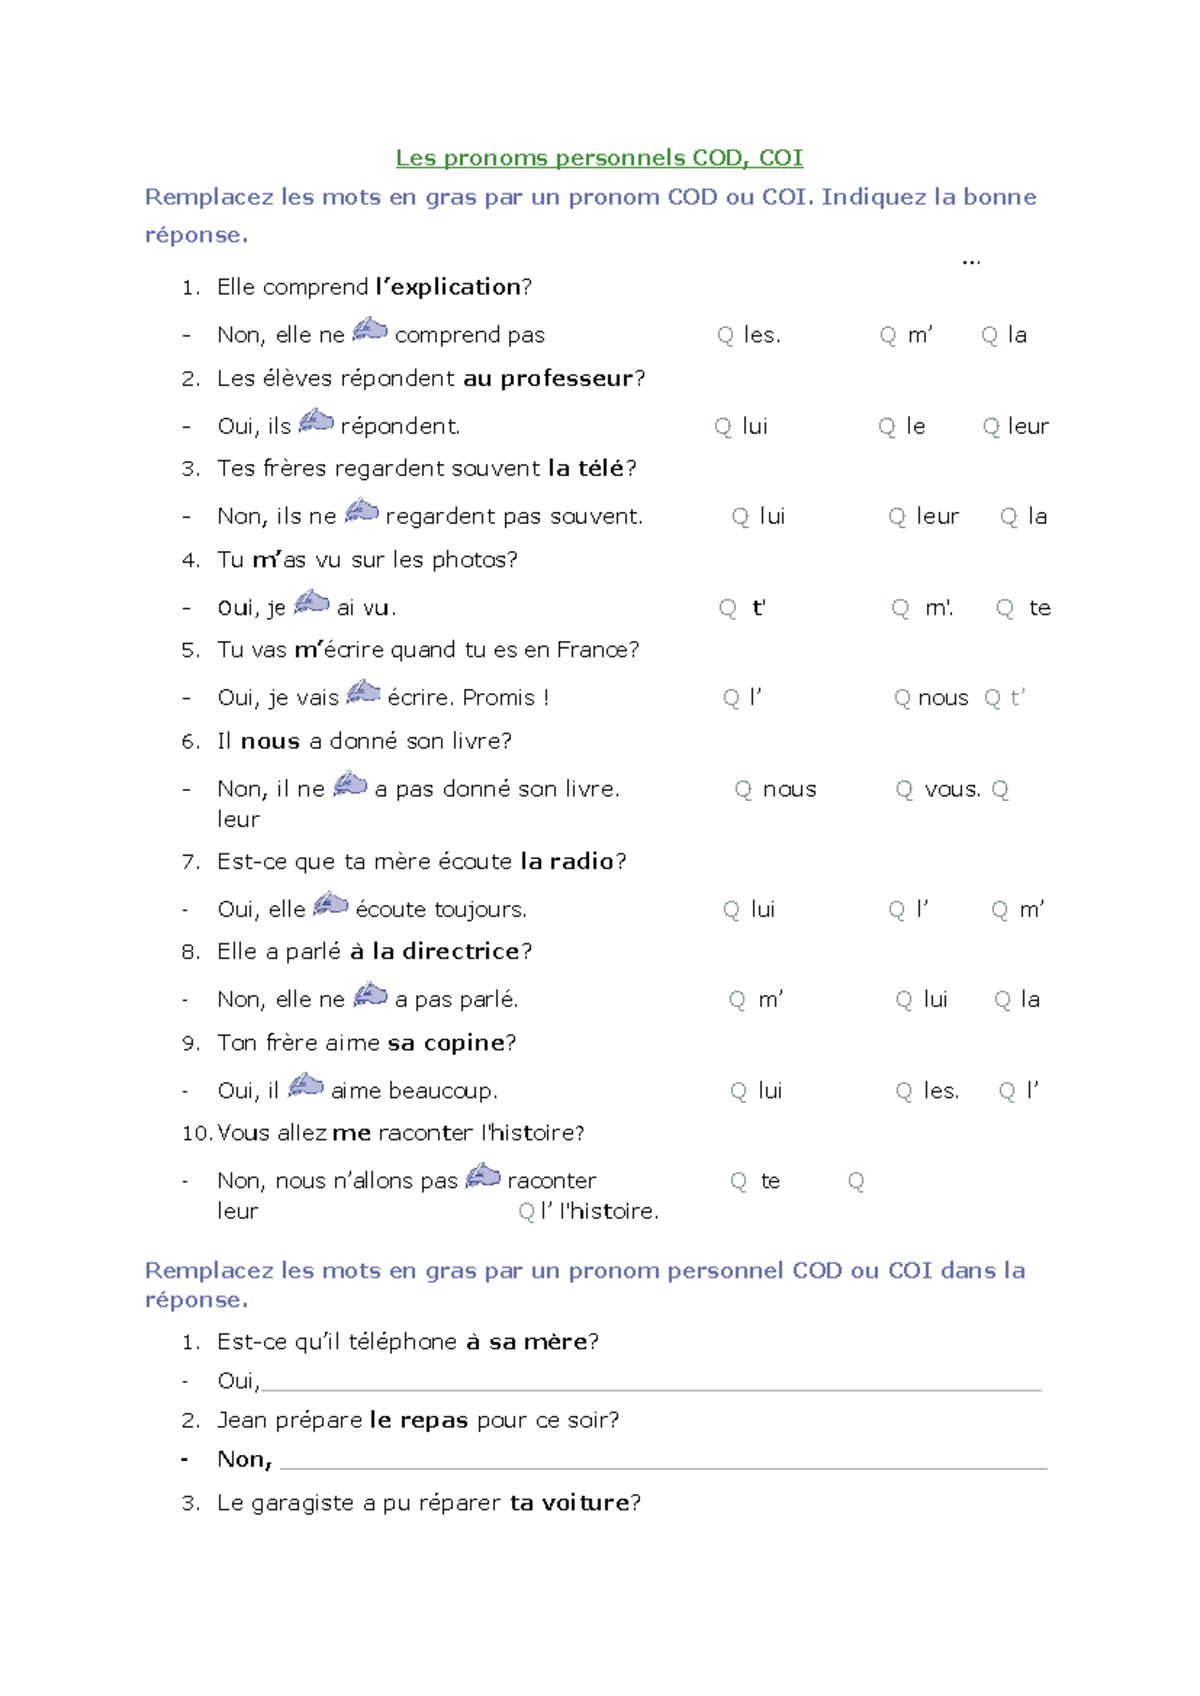The width and height of the screenshot is (1200, 1696).
Task: Click the writing-hand icon before "regardent pas souvent"
Action: pyautogui.click(x=361, y=511)
